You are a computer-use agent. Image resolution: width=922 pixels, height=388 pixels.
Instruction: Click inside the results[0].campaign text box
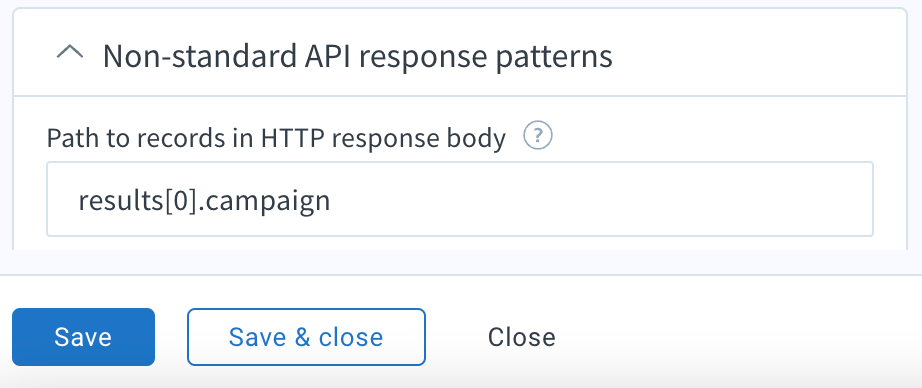pyautogui.click(x=460, y=199)
